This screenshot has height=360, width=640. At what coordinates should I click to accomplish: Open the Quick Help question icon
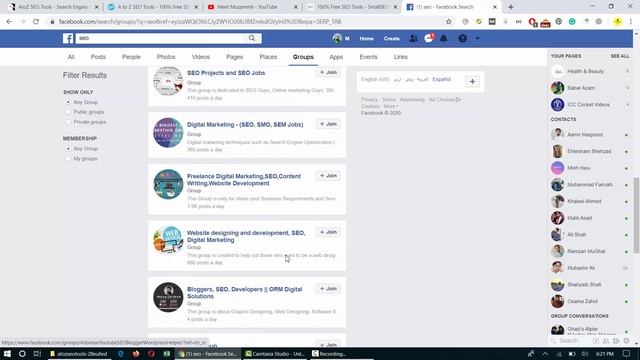tap(462, 38)
